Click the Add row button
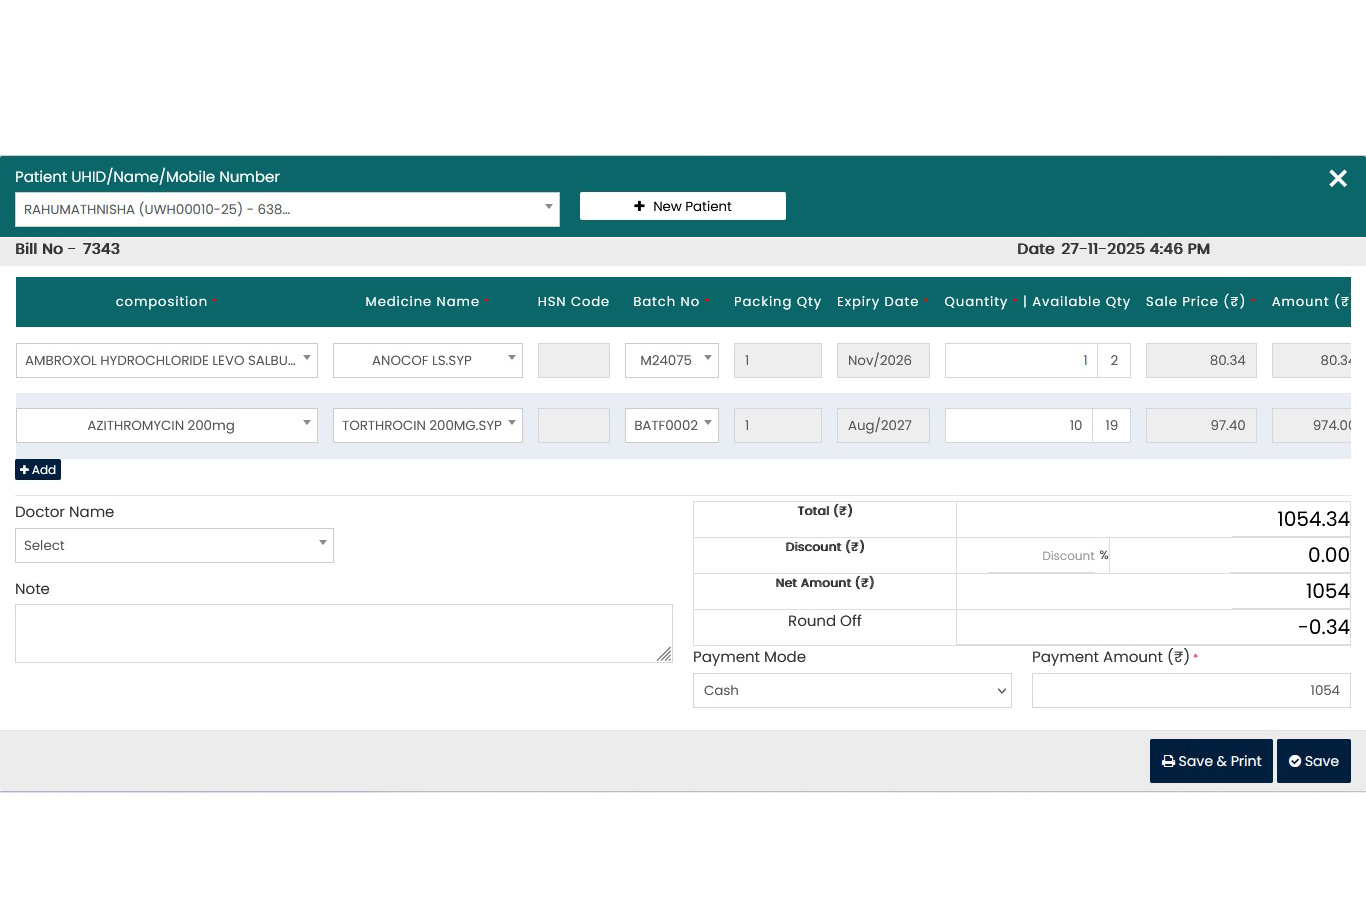Screen dimensions: 1366x910 point(38,470)
